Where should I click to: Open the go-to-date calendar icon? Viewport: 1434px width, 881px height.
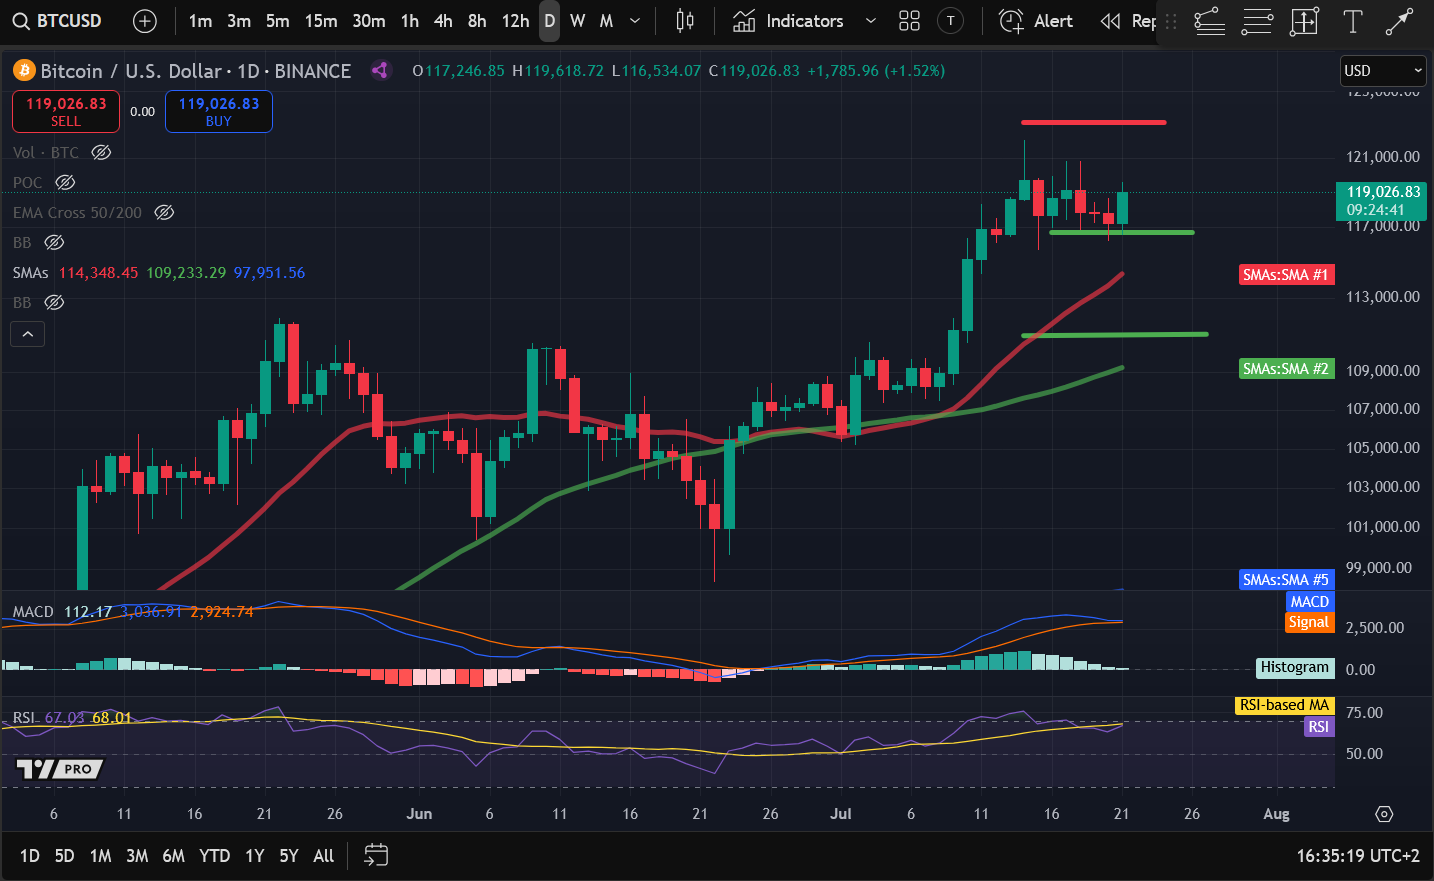[376, 855]
